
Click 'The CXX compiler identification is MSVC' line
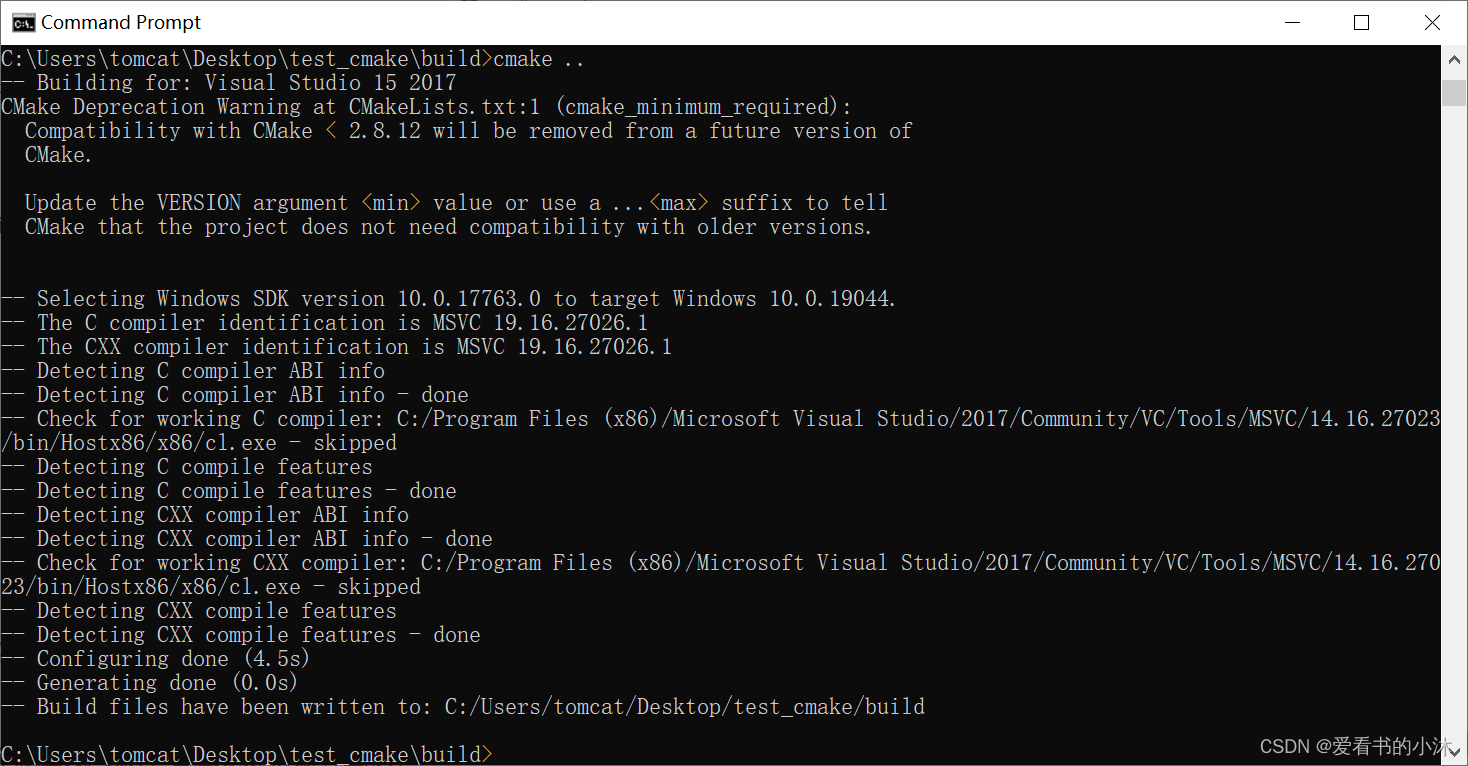[x=337, y=347]
